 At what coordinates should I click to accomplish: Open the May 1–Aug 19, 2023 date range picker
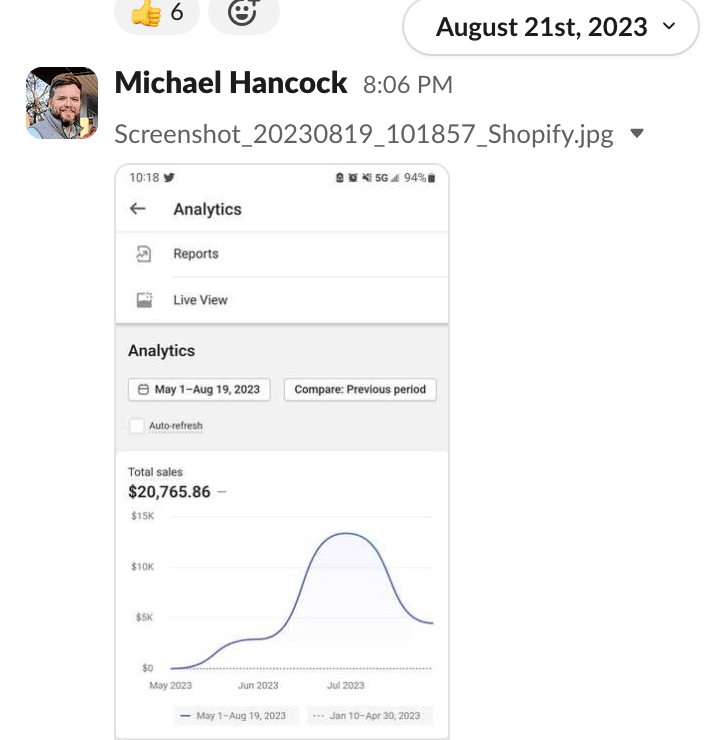[x=200, y=389]
